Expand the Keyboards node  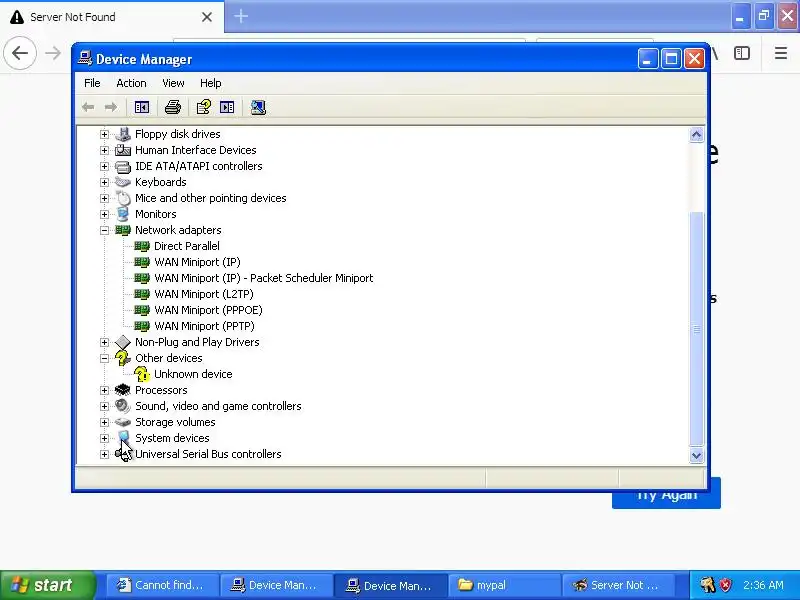click(104, 182)
